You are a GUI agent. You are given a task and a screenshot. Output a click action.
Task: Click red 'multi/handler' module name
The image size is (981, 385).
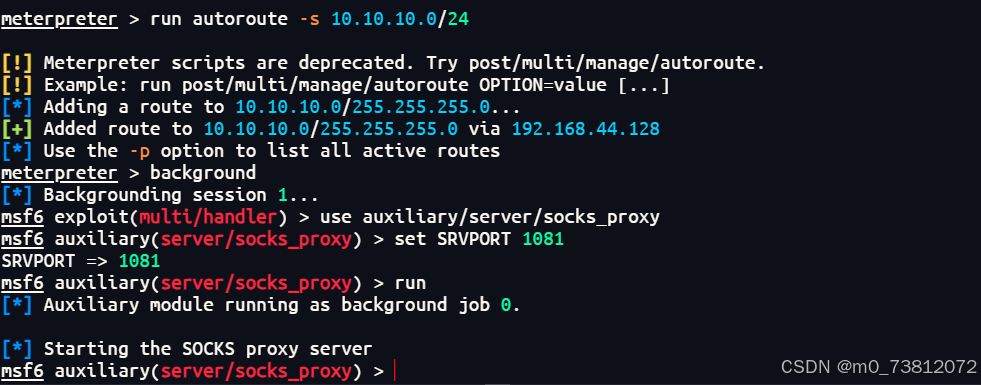click(x=208, y=217)
